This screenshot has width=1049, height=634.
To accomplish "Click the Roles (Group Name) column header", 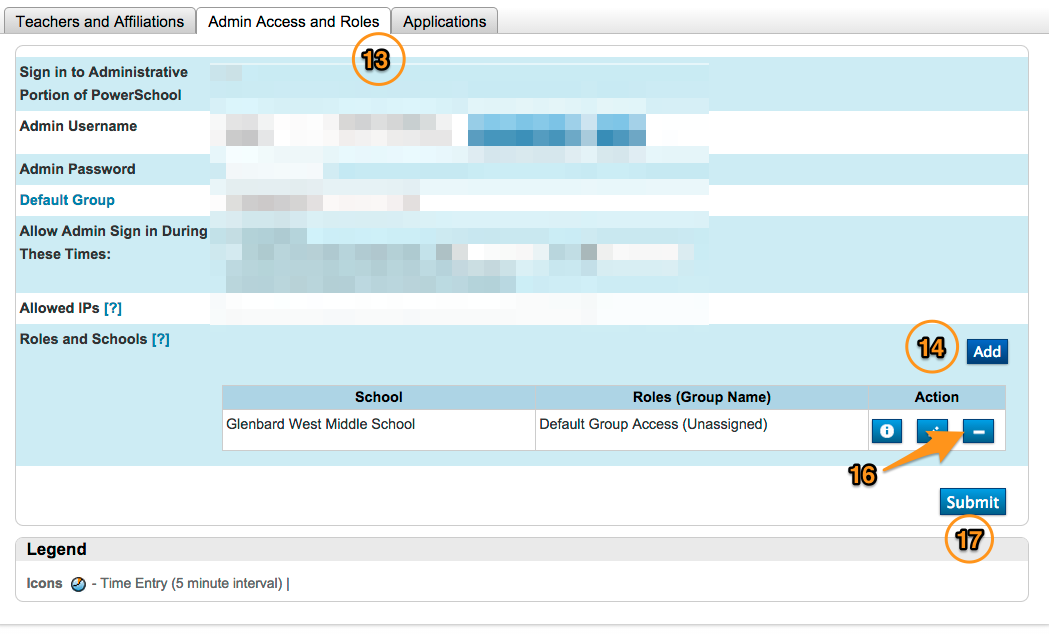I will (x=701, y=397).
